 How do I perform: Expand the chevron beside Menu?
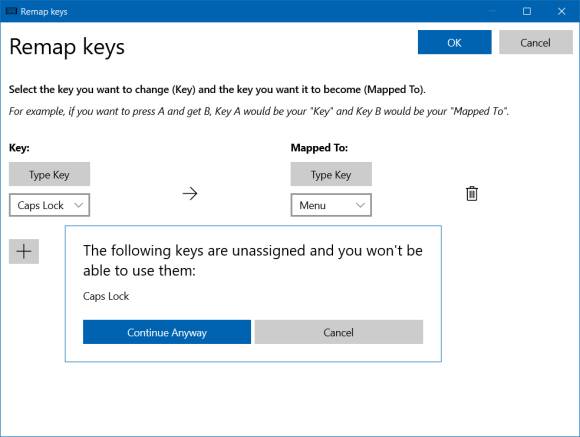pos(360,205)
